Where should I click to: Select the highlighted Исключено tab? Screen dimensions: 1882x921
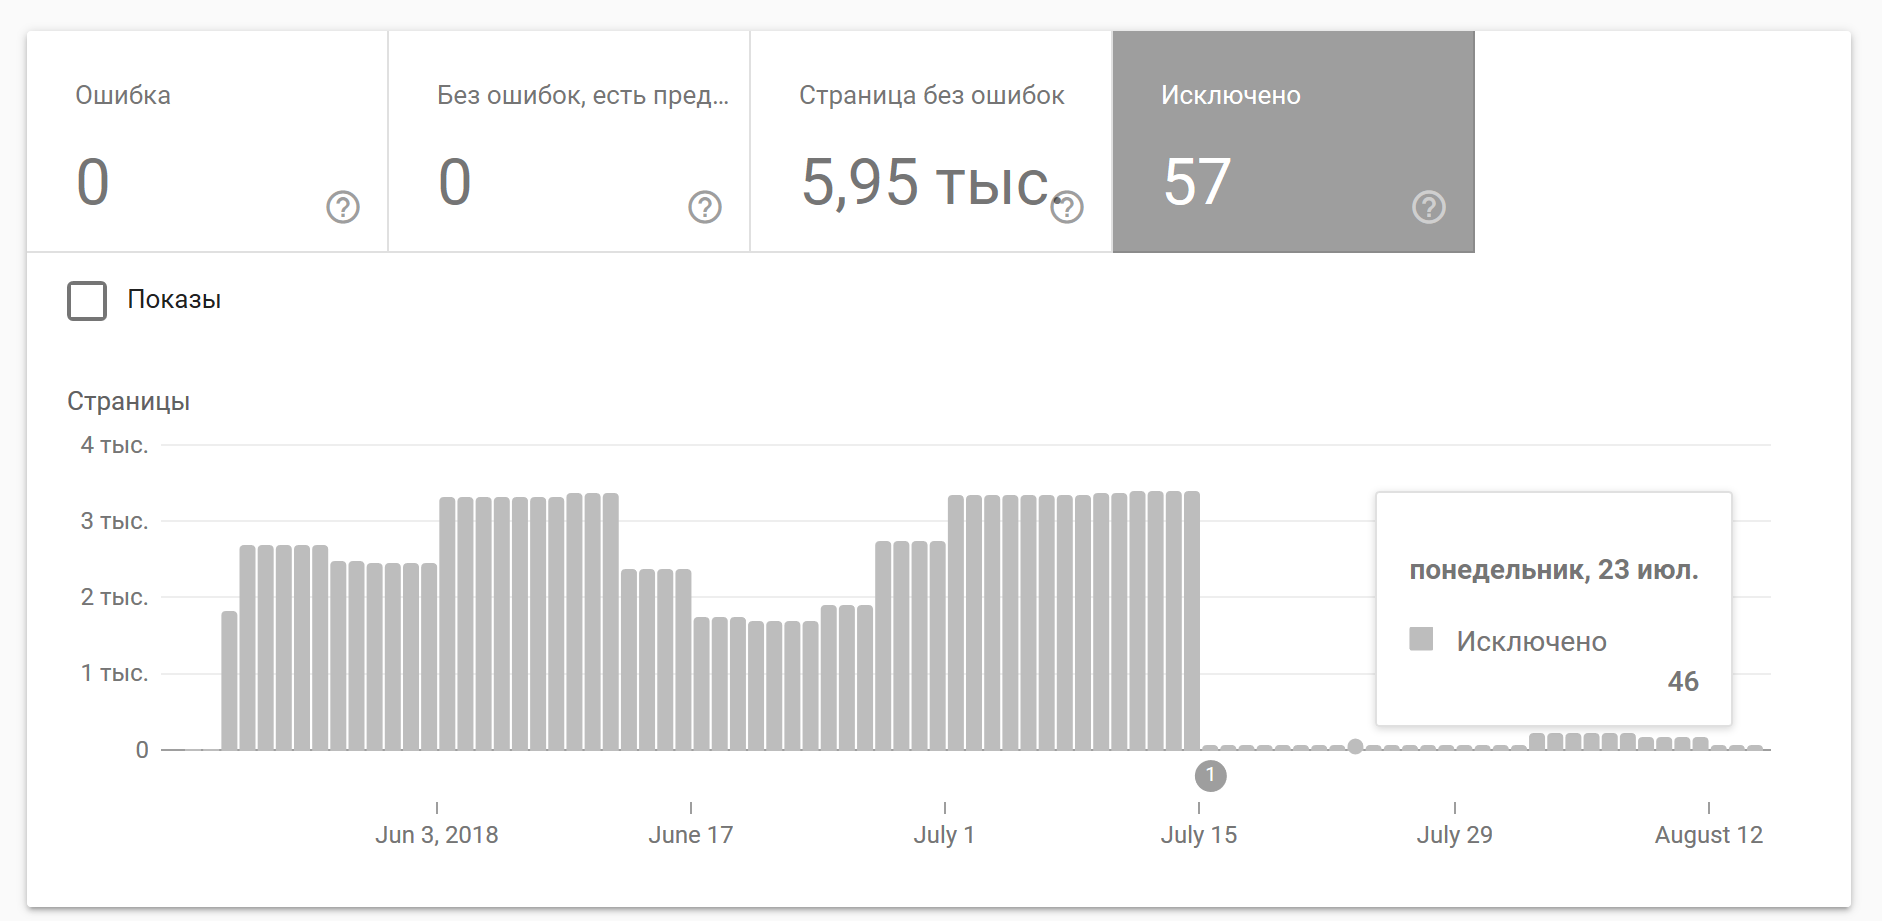[x=1293, y=141]
